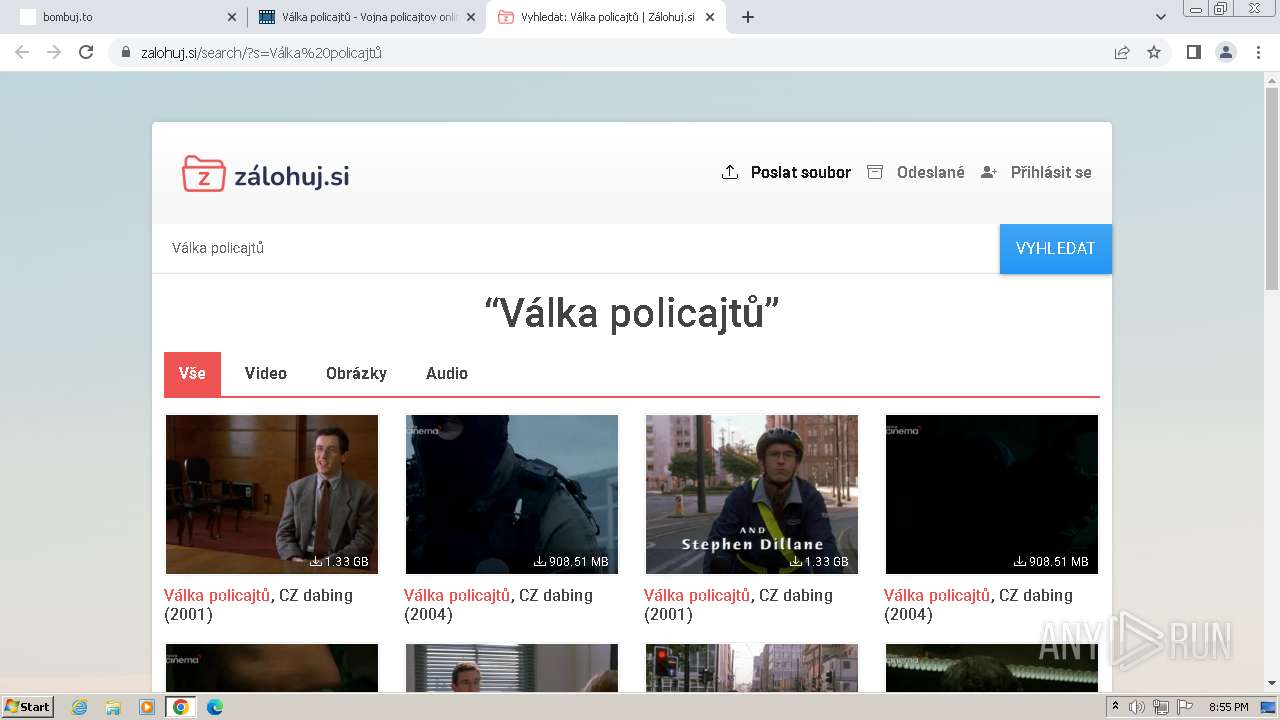Select the Video filter tab
1280x720 pixels.
pos(266,373)
